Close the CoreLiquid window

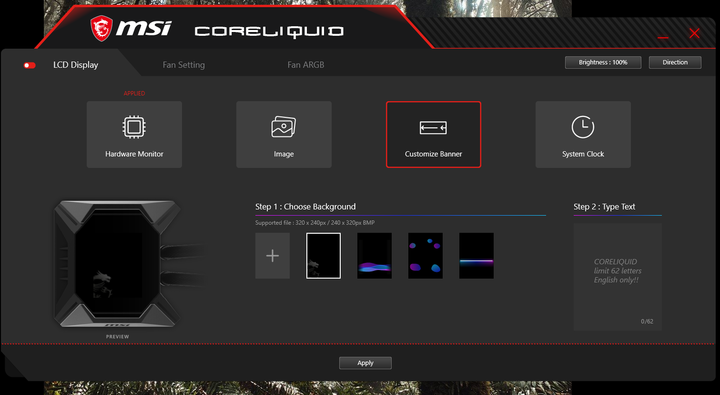tap(694, 33)
